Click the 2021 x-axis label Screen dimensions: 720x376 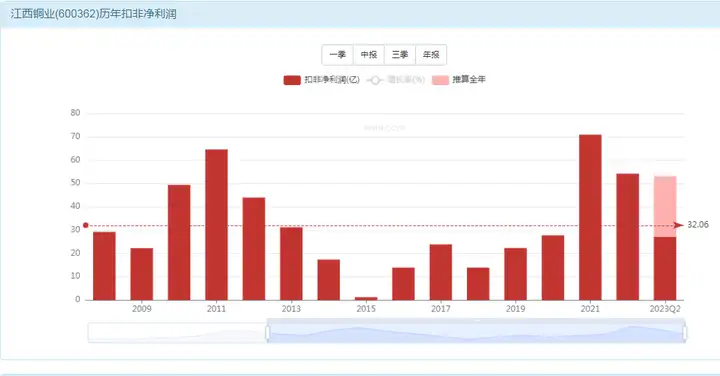point(590,309)
